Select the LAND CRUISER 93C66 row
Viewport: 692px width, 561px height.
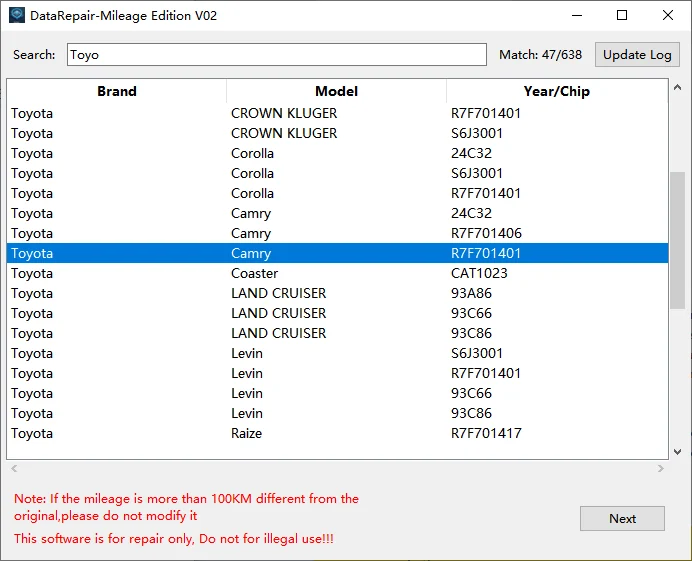click(x=337, y=313)
